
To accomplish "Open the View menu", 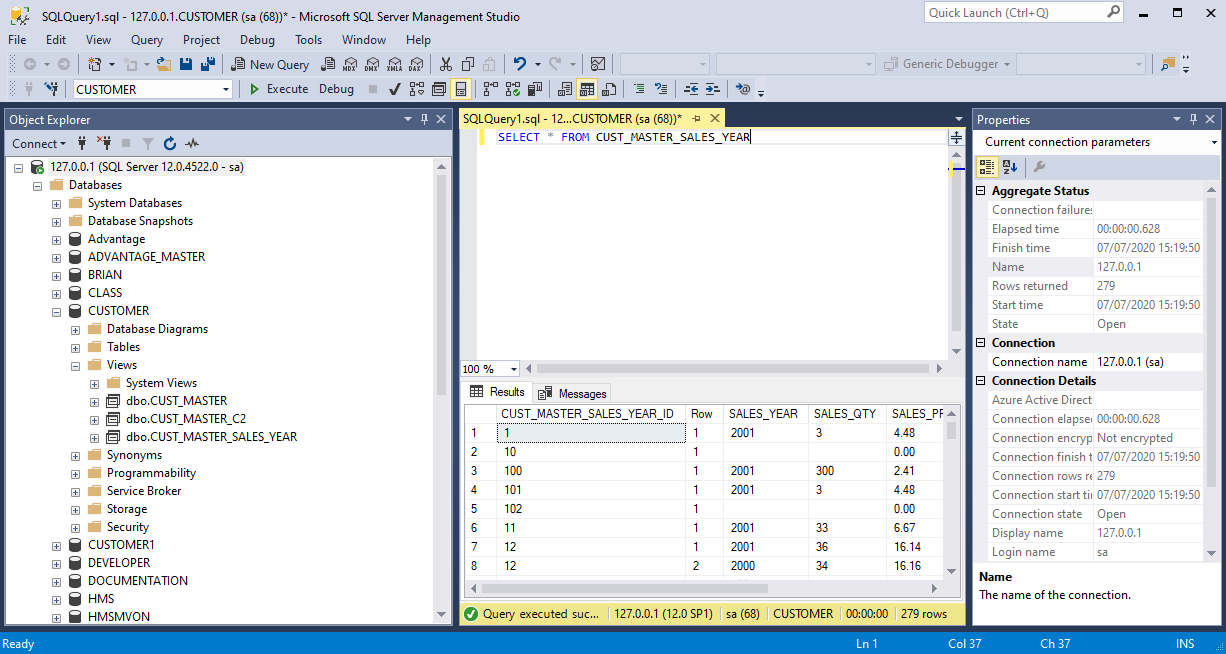I will coord(99,40).
